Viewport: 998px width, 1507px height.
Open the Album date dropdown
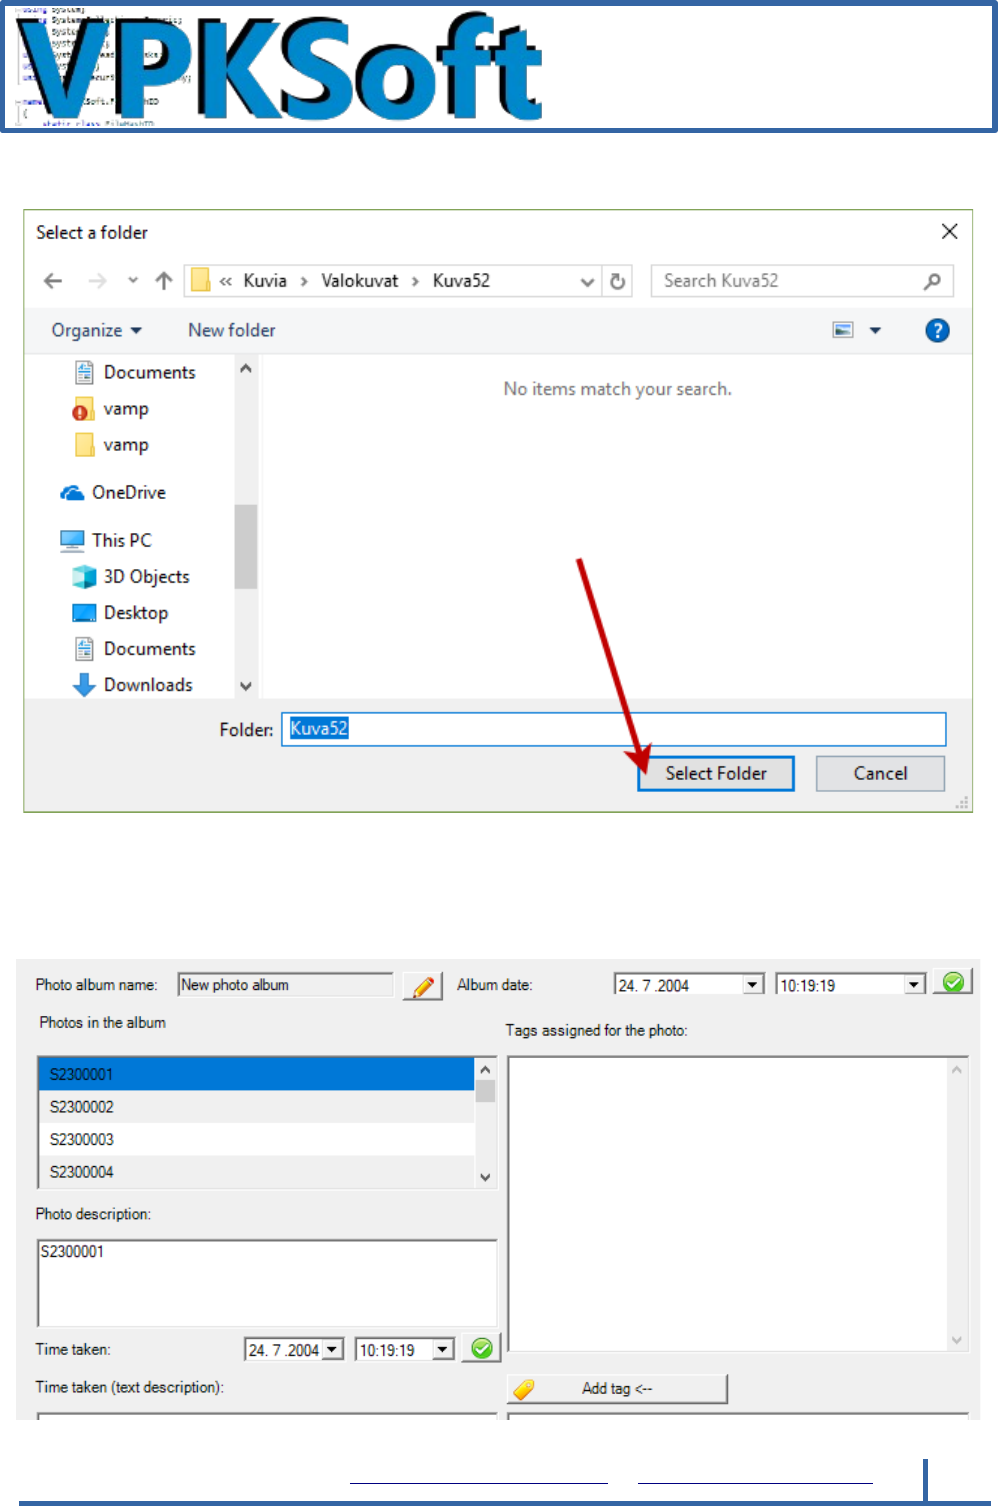tap(753, 985)
